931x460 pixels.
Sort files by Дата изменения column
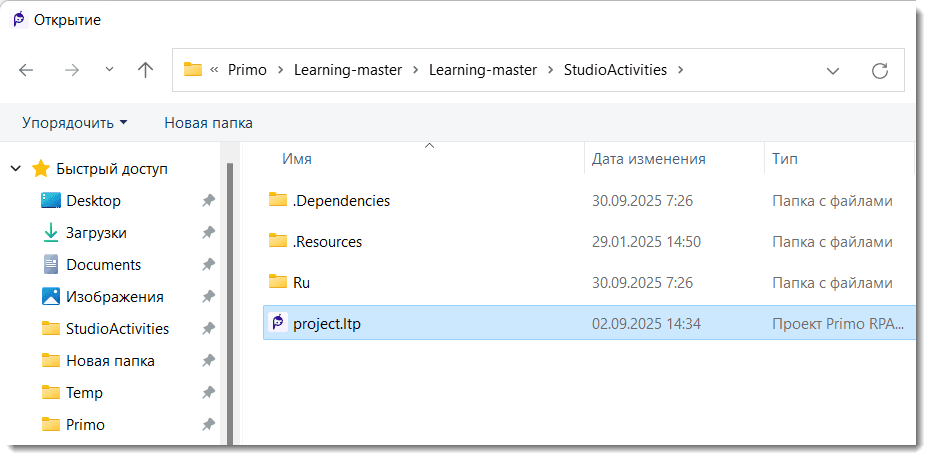(648, 159)
